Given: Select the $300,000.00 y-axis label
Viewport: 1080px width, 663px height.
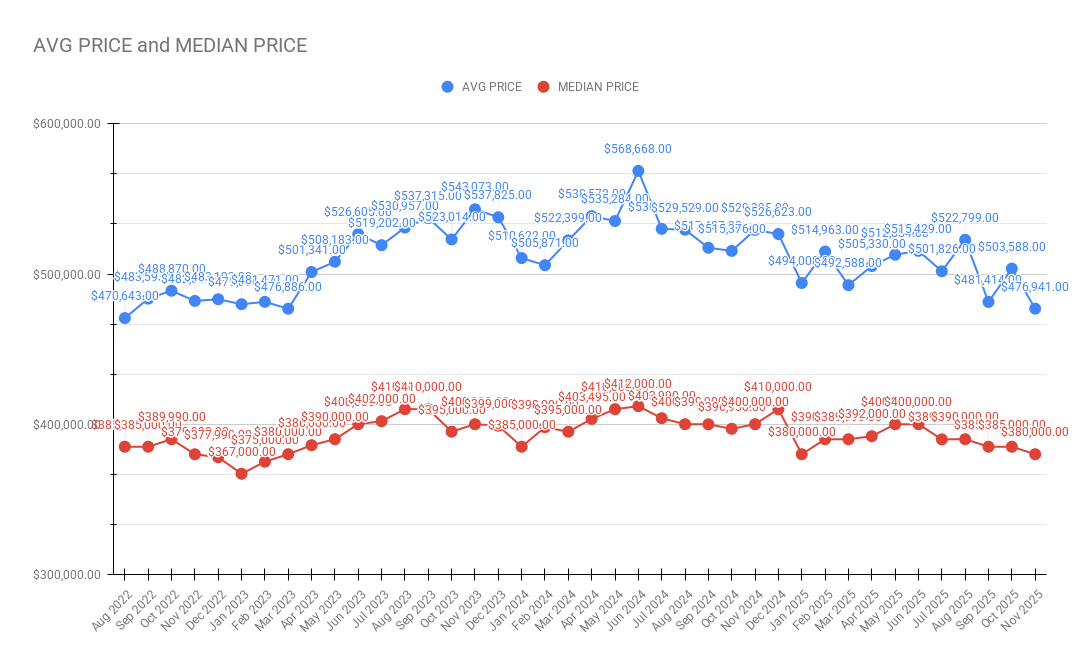Looking at the screenshot, I should tap(68, 575).
